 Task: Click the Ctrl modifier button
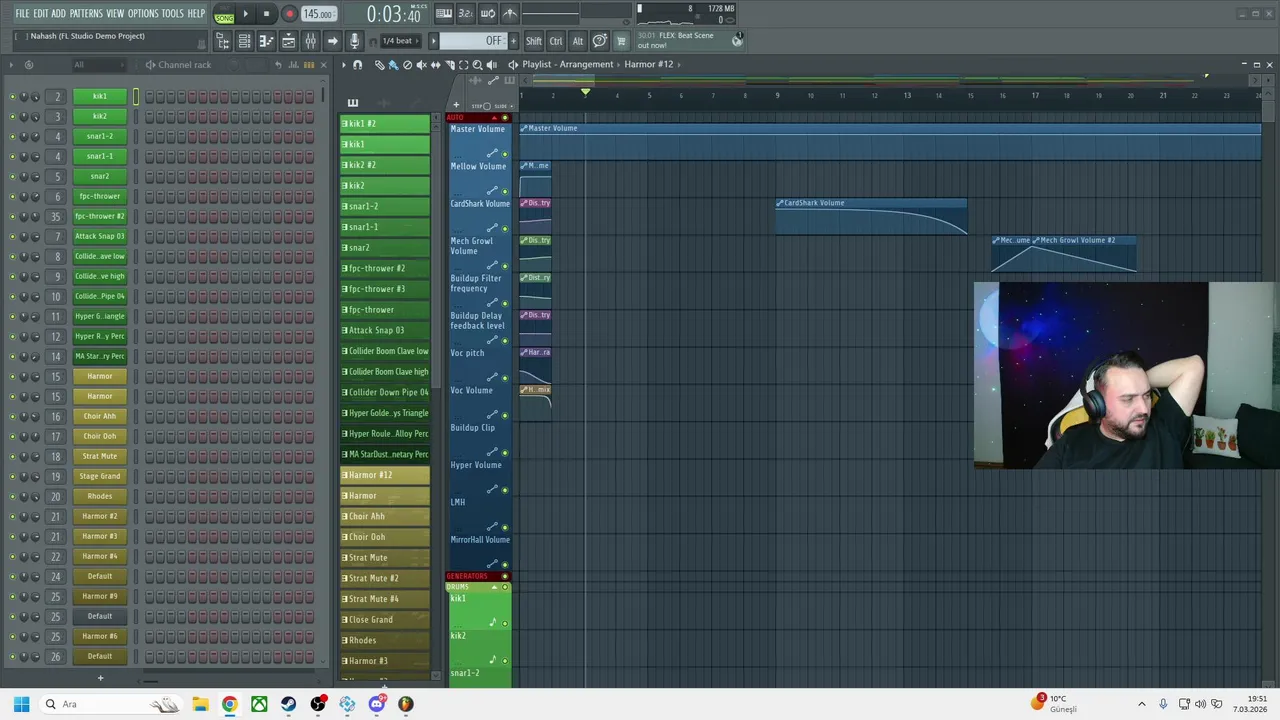(x=556, y=41)
